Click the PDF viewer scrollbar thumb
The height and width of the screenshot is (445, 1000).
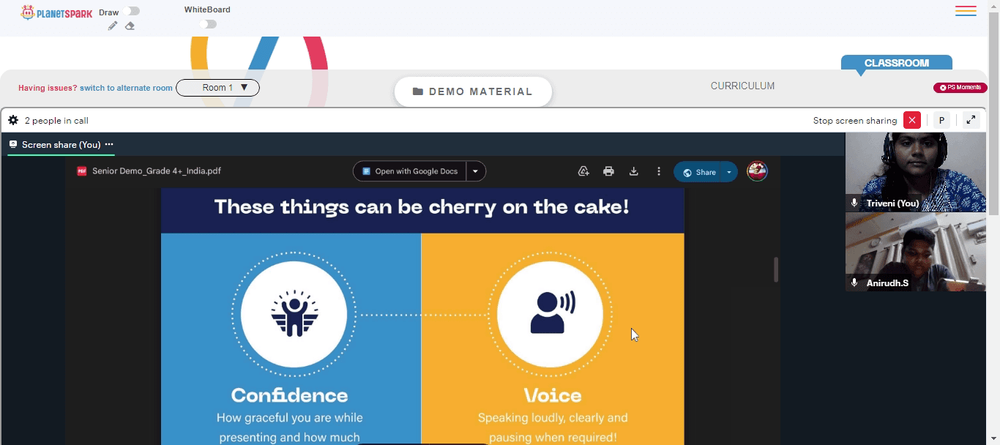pyautogui.click(x=776, y=270)
